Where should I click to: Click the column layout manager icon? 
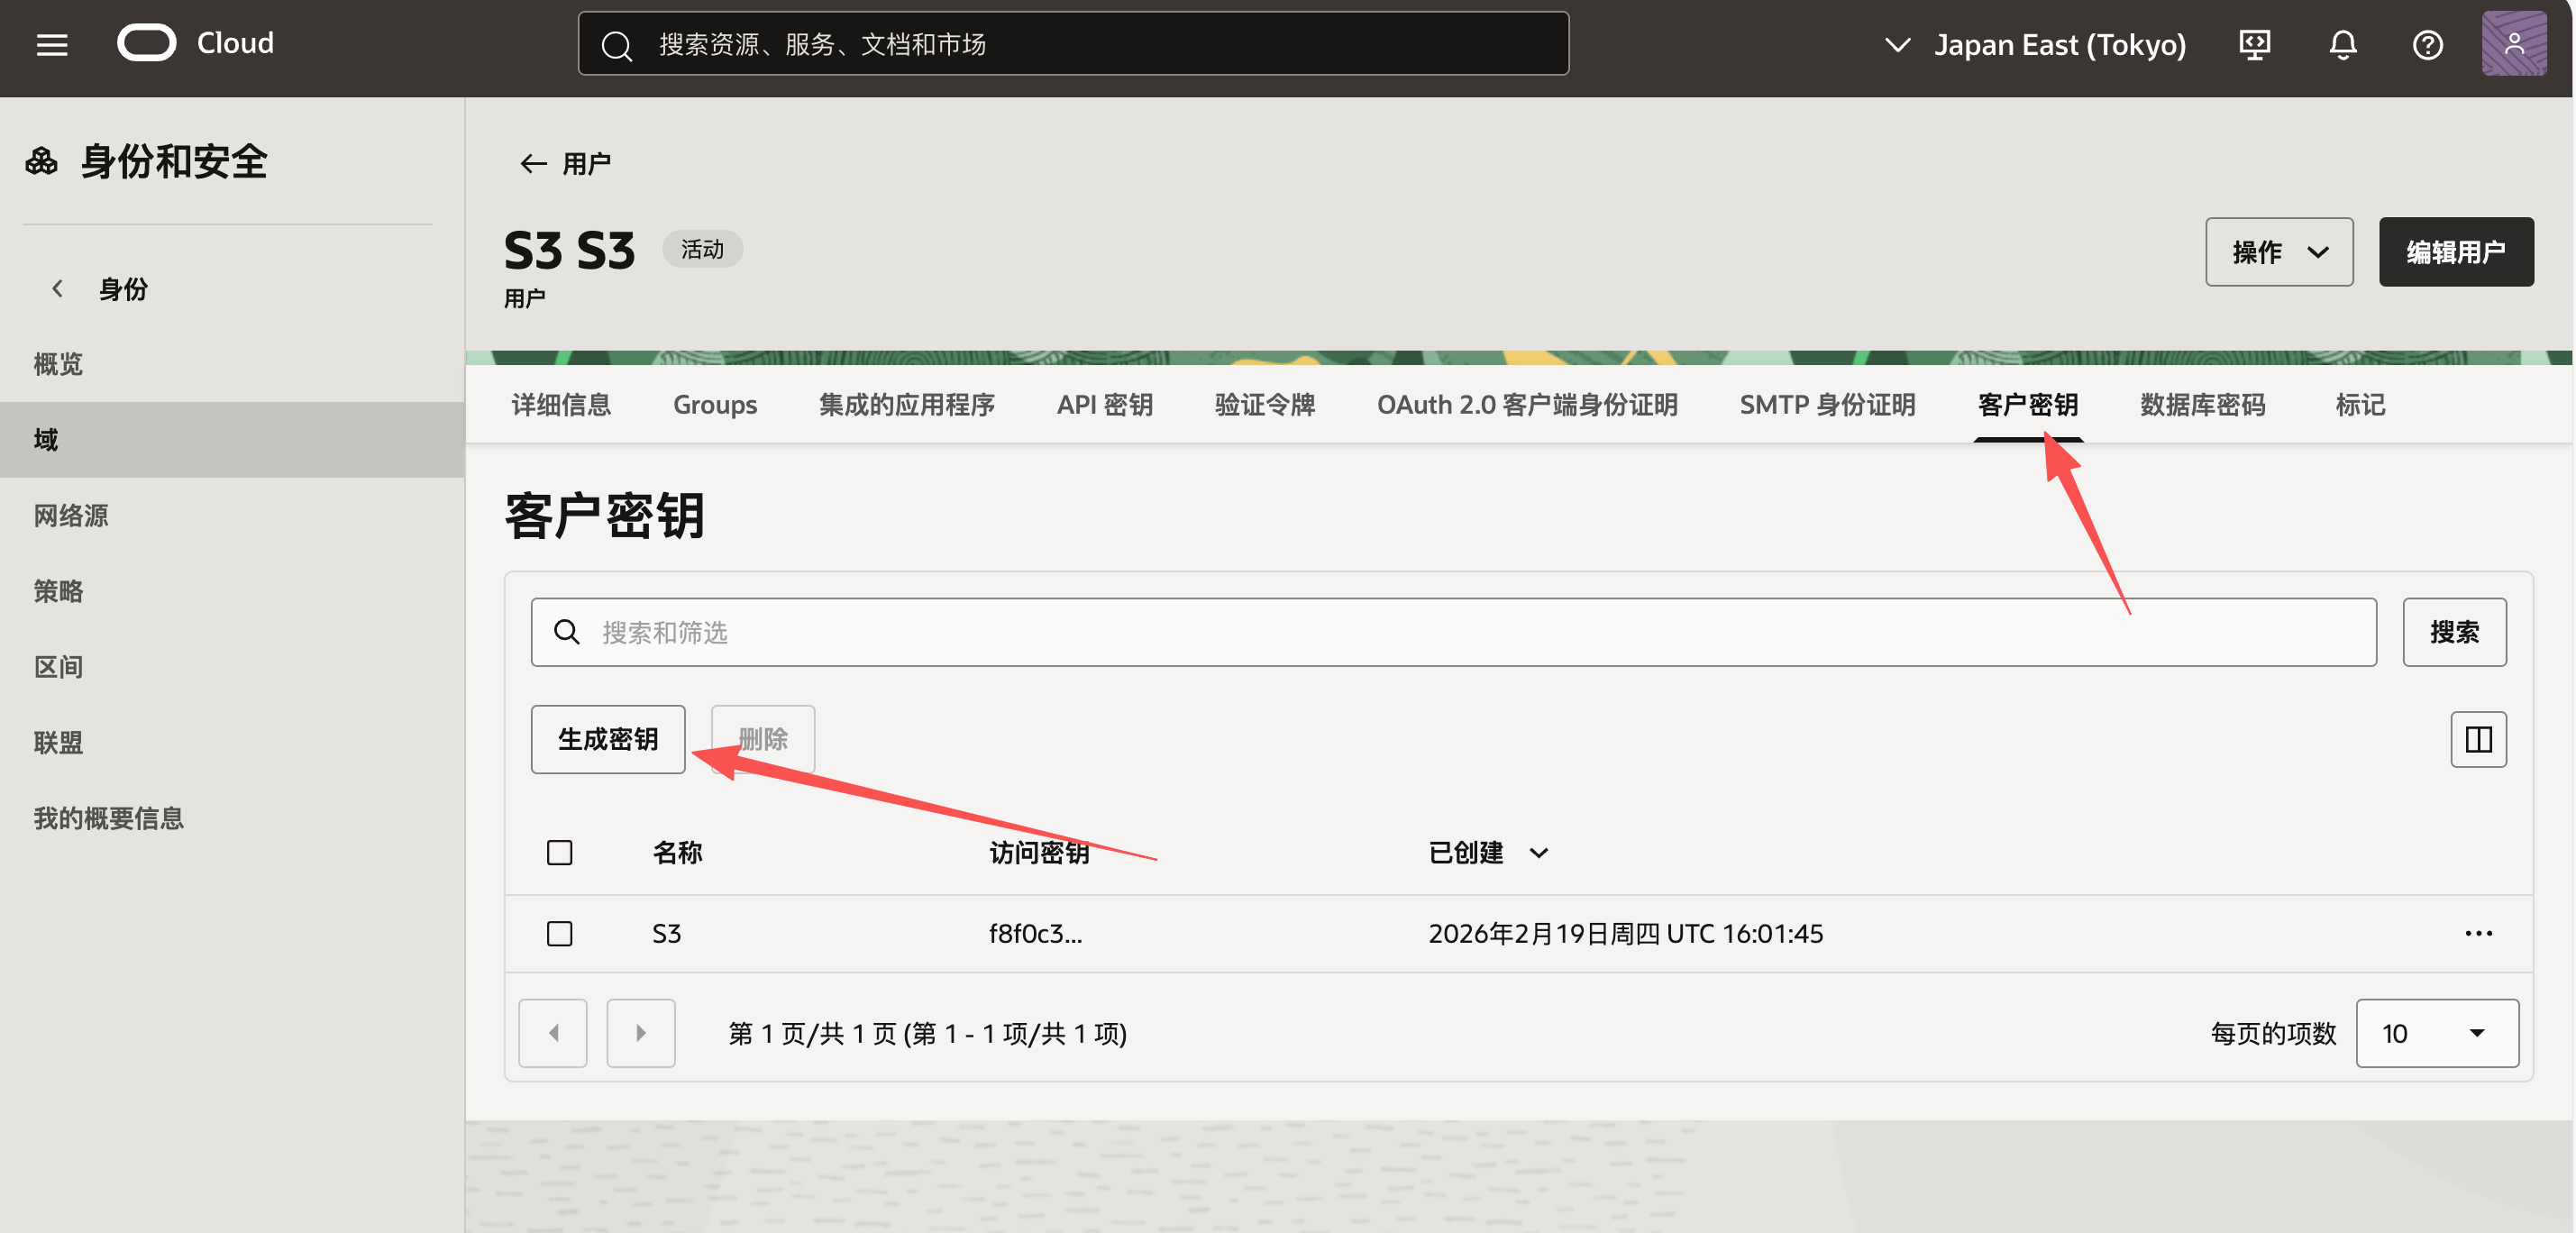click(2477, 739)
